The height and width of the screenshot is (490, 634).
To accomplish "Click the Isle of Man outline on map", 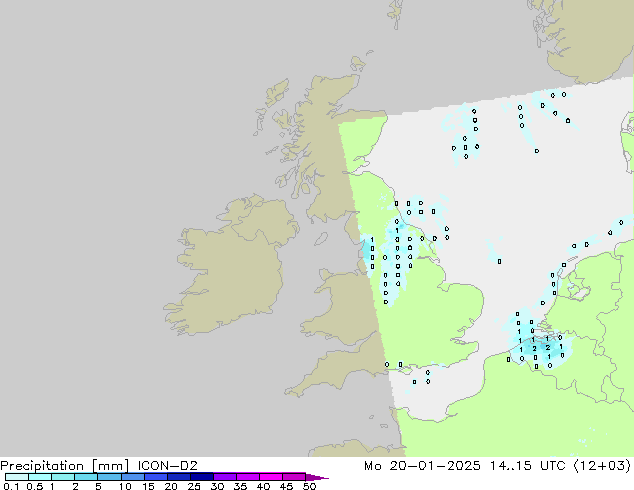I will click(321, 239).
